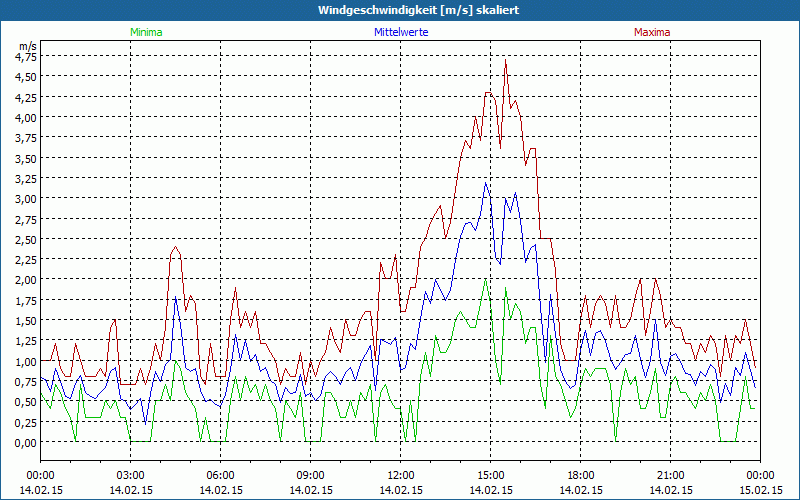
Task: Click the 1,50 y-axis value
Action: click(26, 320)
